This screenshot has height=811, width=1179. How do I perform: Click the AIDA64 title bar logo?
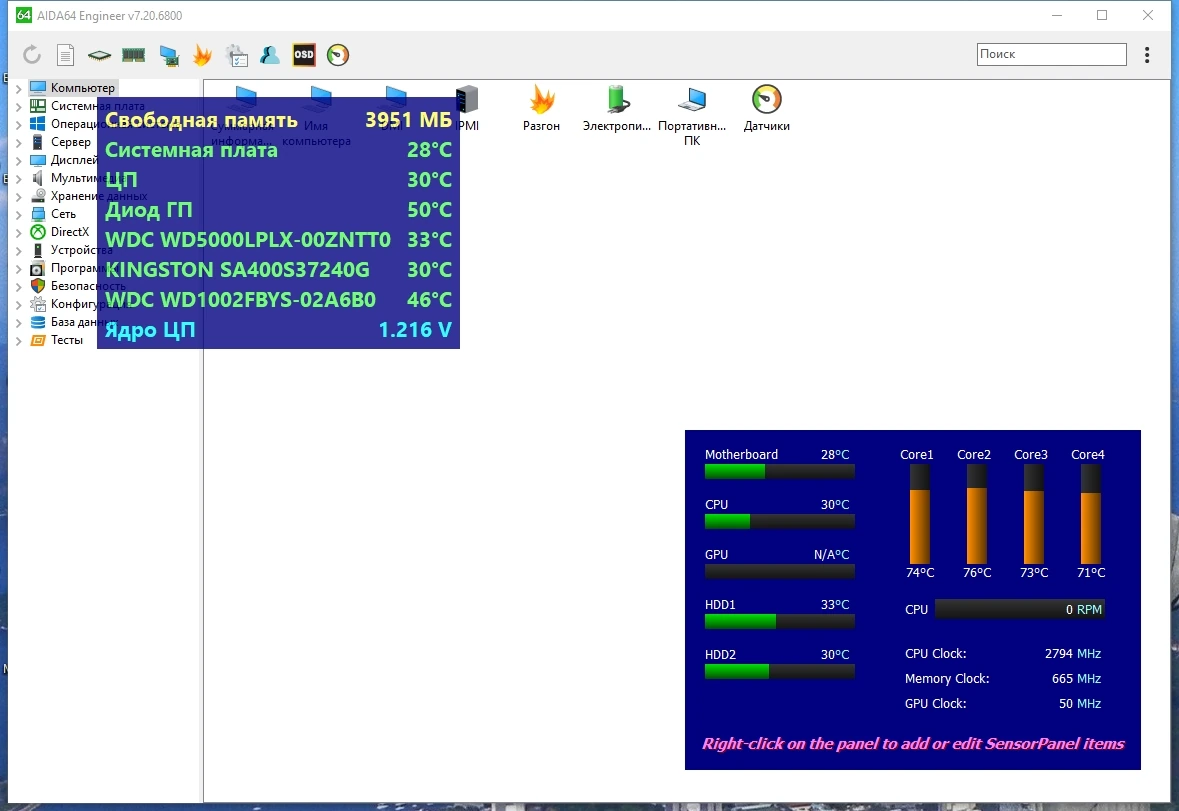[x=24, y=15]
